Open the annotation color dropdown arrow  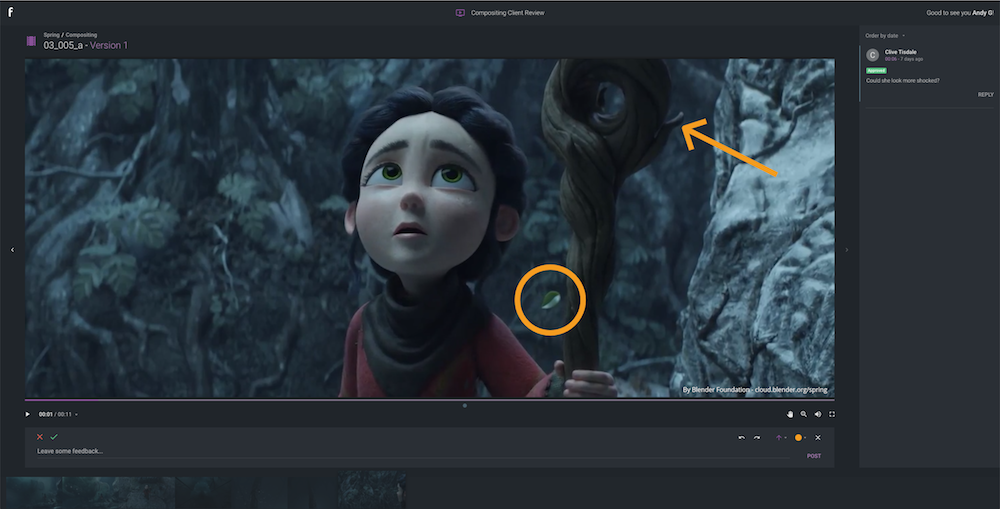805,438
